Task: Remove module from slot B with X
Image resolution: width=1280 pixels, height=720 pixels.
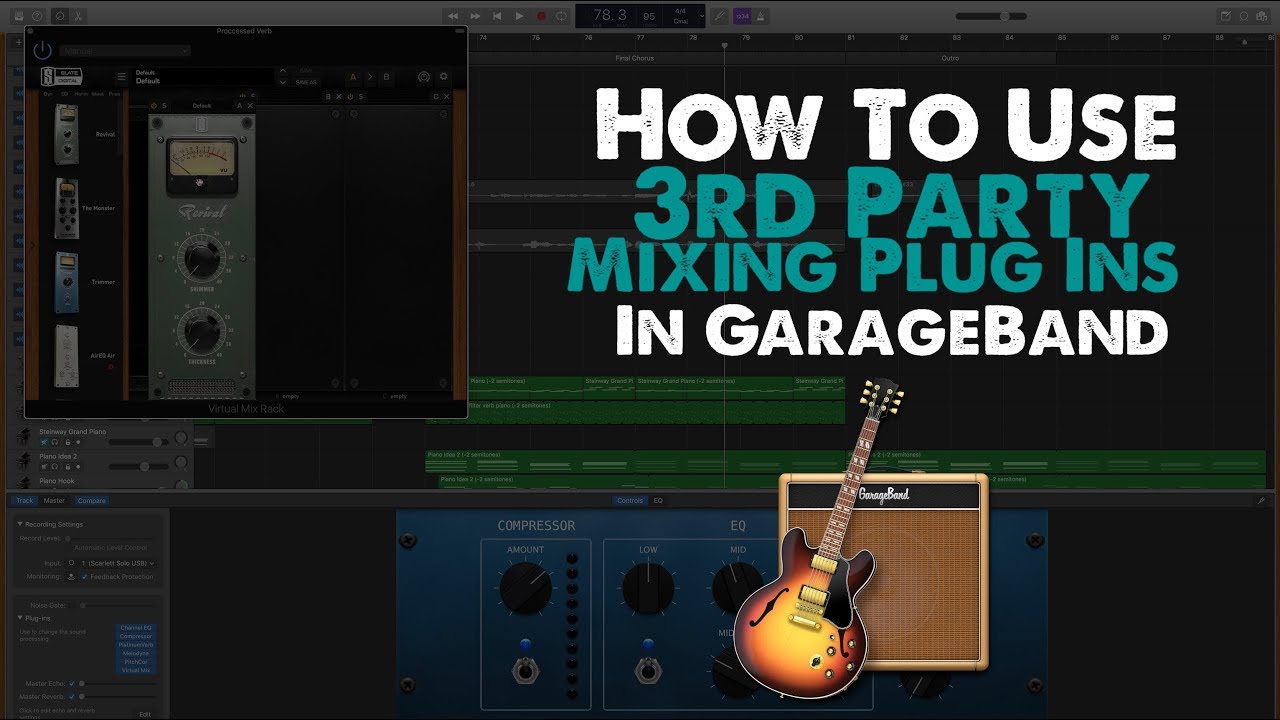Action: click(338, 97)
